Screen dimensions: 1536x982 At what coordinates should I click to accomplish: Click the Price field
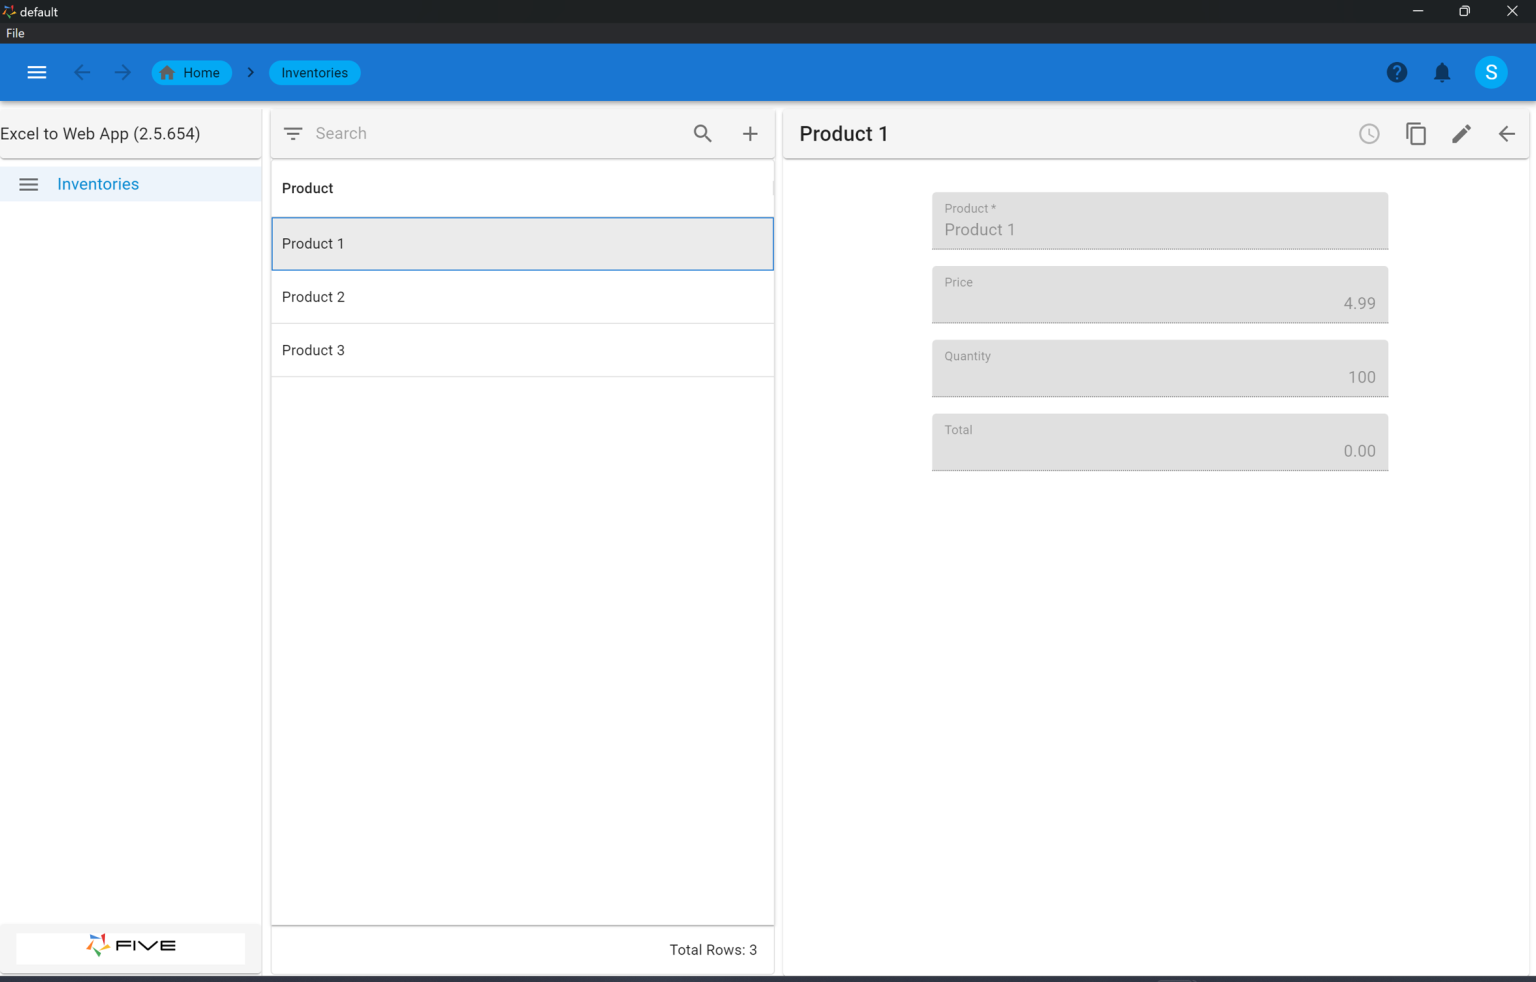tap(1159, 295)
